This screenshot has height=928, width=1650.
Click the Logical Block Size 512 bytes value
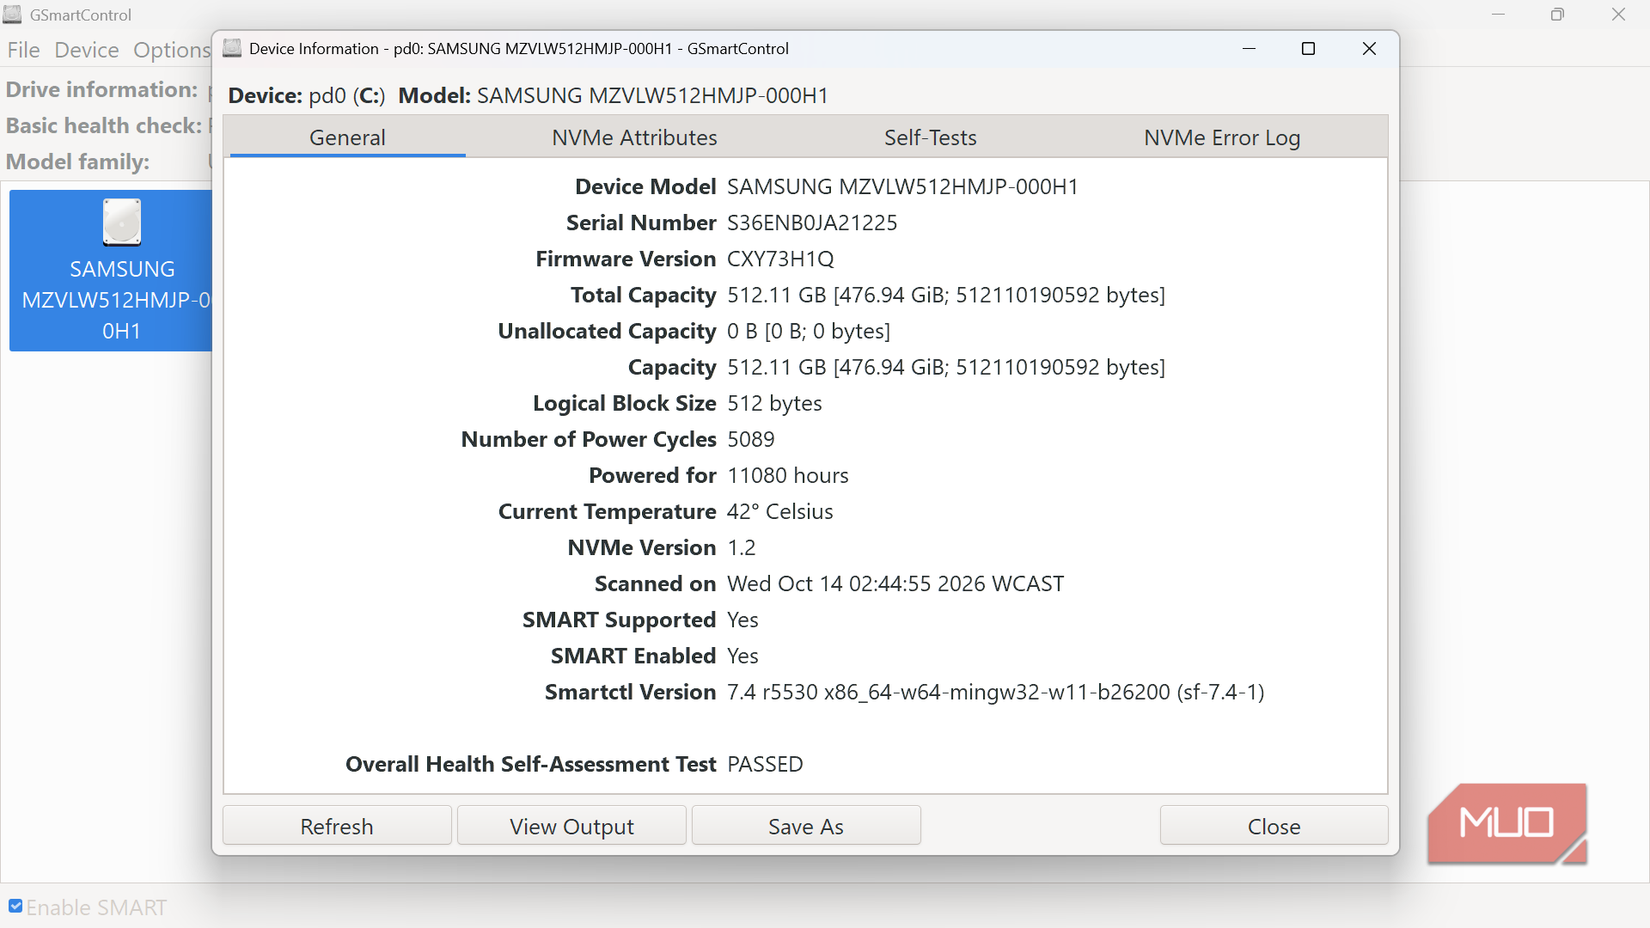775,403
